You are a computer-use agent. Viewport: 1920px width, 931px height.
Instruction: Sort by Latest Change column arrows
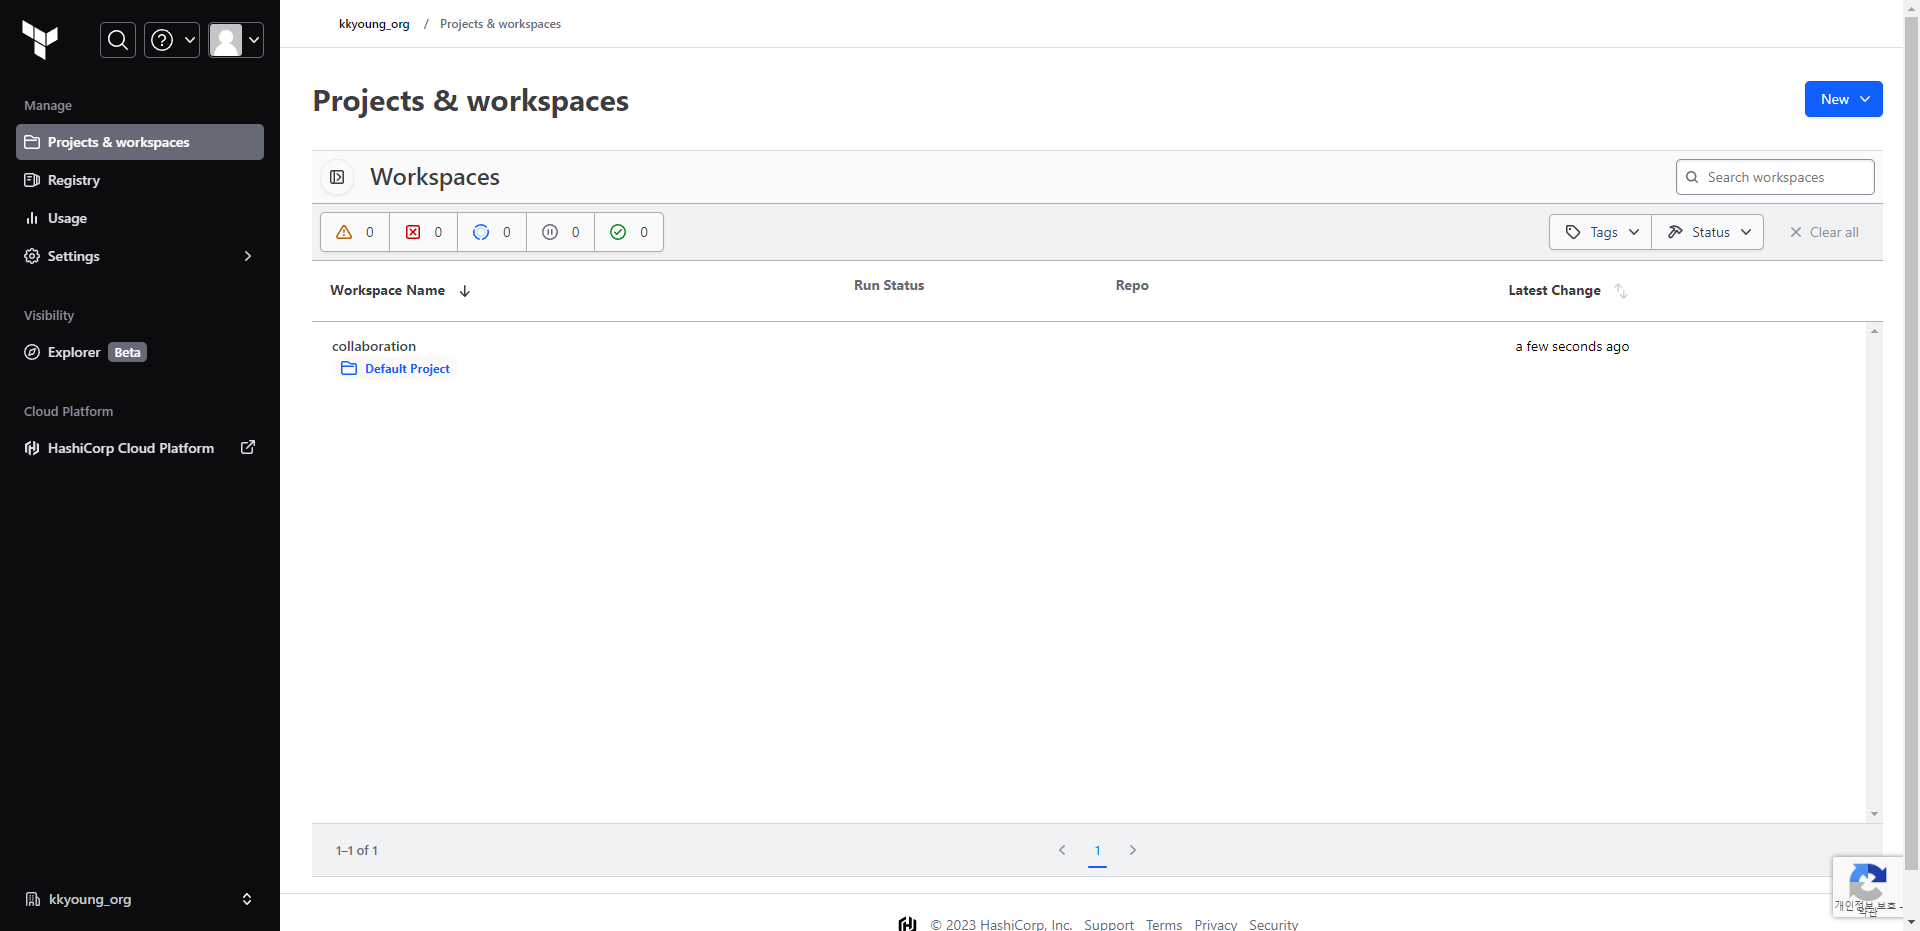click(x=1621, y=291)
